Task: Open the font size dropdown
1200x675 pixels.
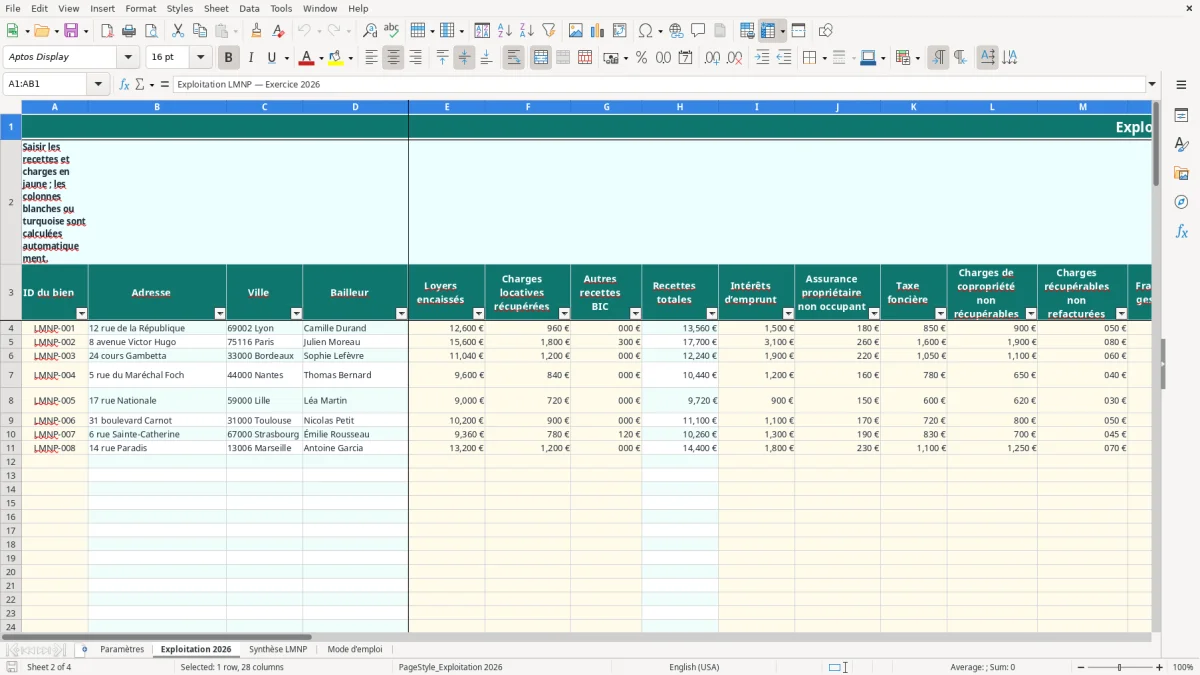Action: click(x=201, y=58)
